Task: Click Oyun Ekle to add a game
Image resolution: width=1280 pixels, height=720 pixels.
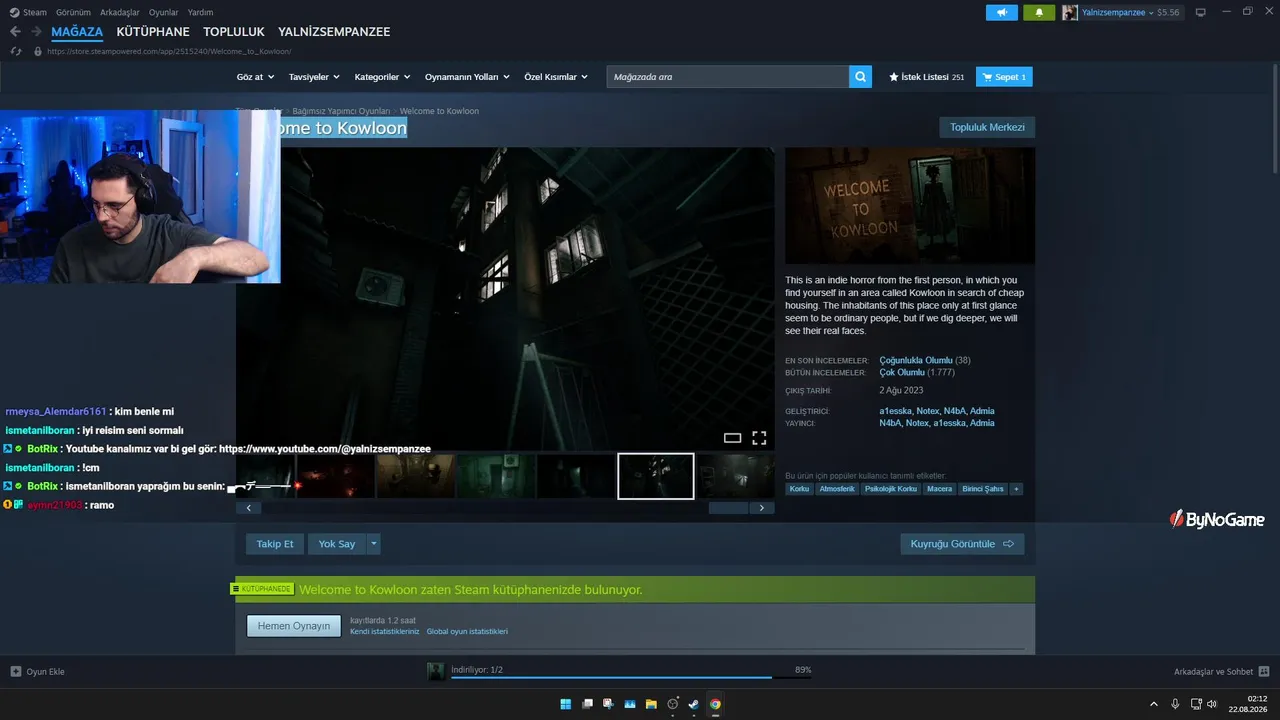Action: pos(38,672)
